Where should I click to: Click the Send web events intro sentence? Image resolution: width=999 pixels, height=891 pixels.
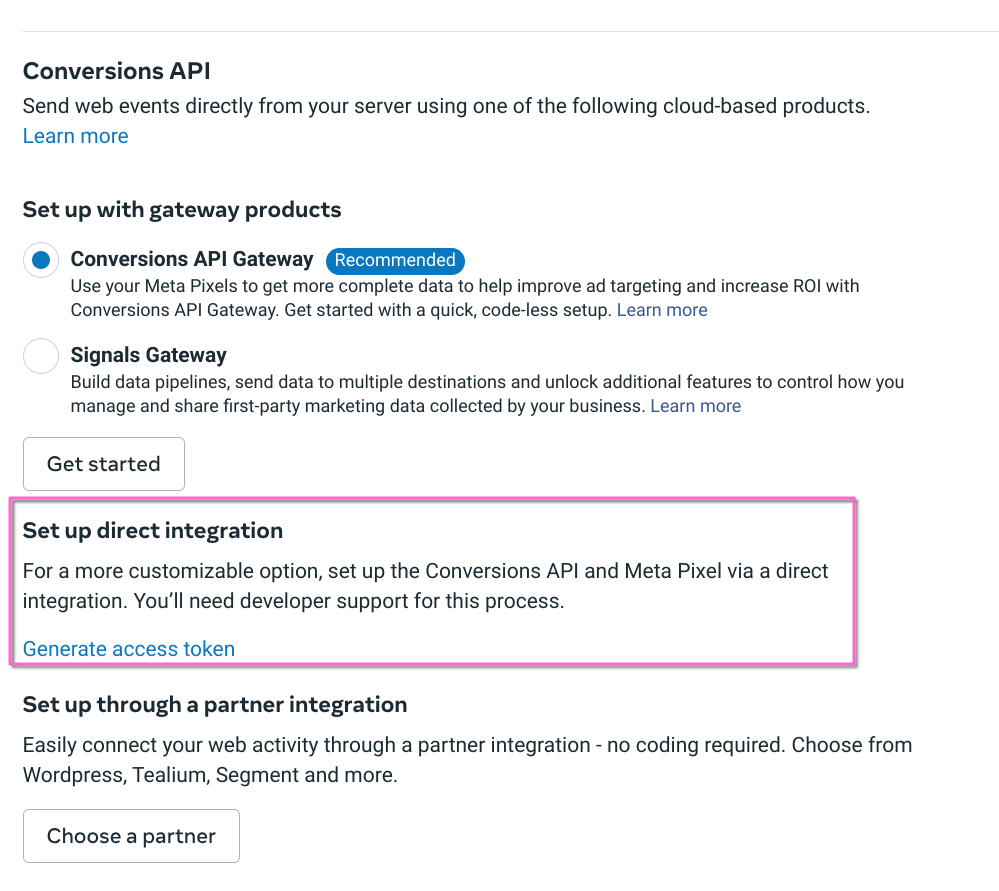point(446,106)
